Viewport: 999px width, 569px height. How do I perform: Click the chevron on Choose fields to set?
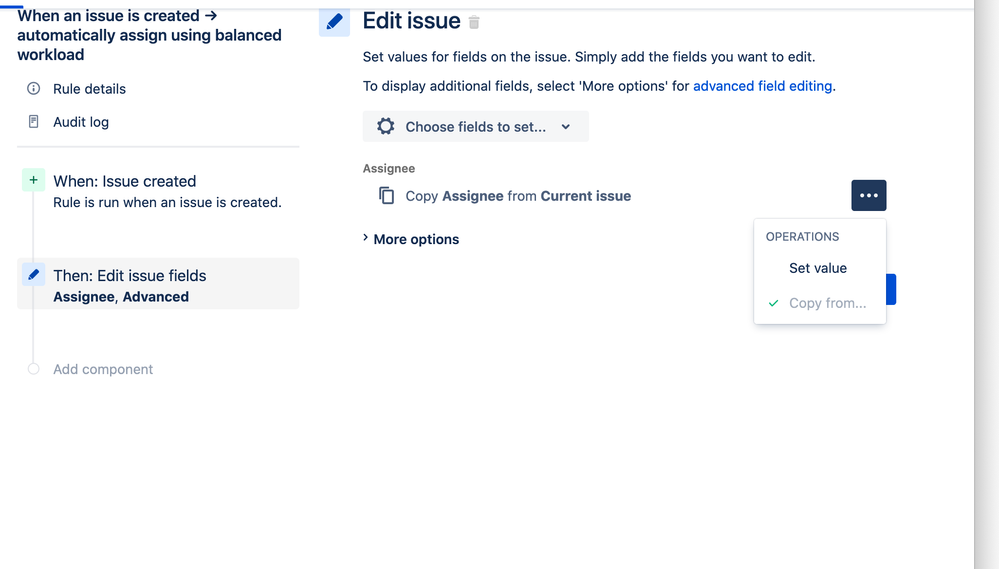click(566, 127)
